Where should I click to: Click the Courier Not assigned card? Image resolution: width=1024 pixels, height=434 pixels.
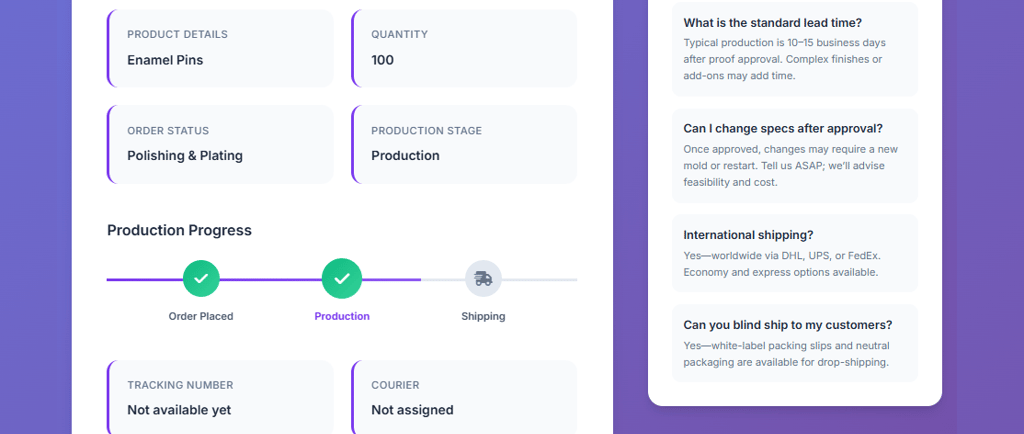[x=464, y=398]
